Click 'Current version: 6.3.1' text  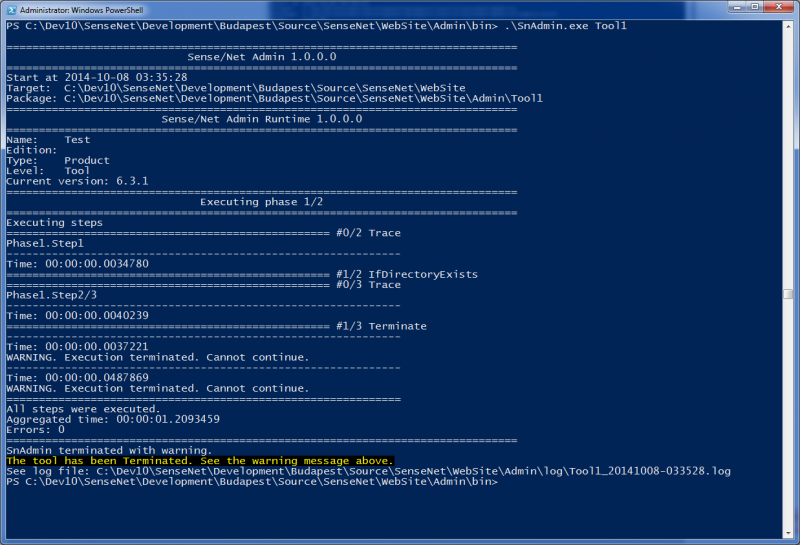(x=77, y=181)
